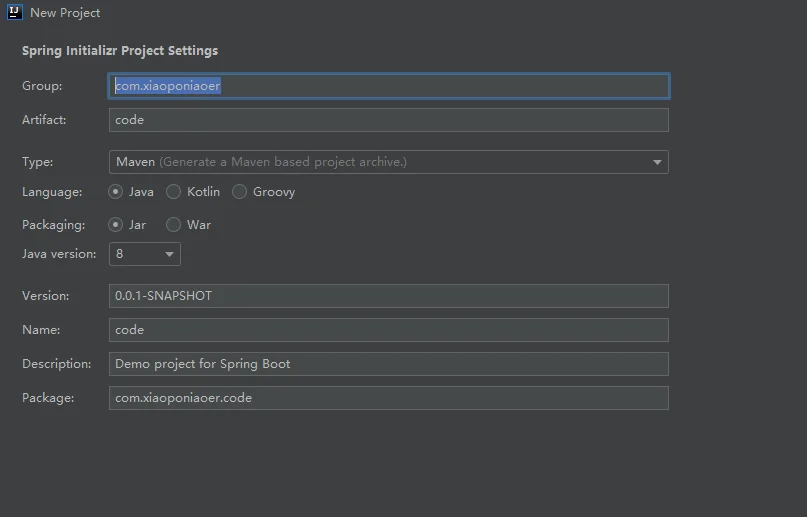
Task: Click the Type: label
Action: click(x=38, y=162)
